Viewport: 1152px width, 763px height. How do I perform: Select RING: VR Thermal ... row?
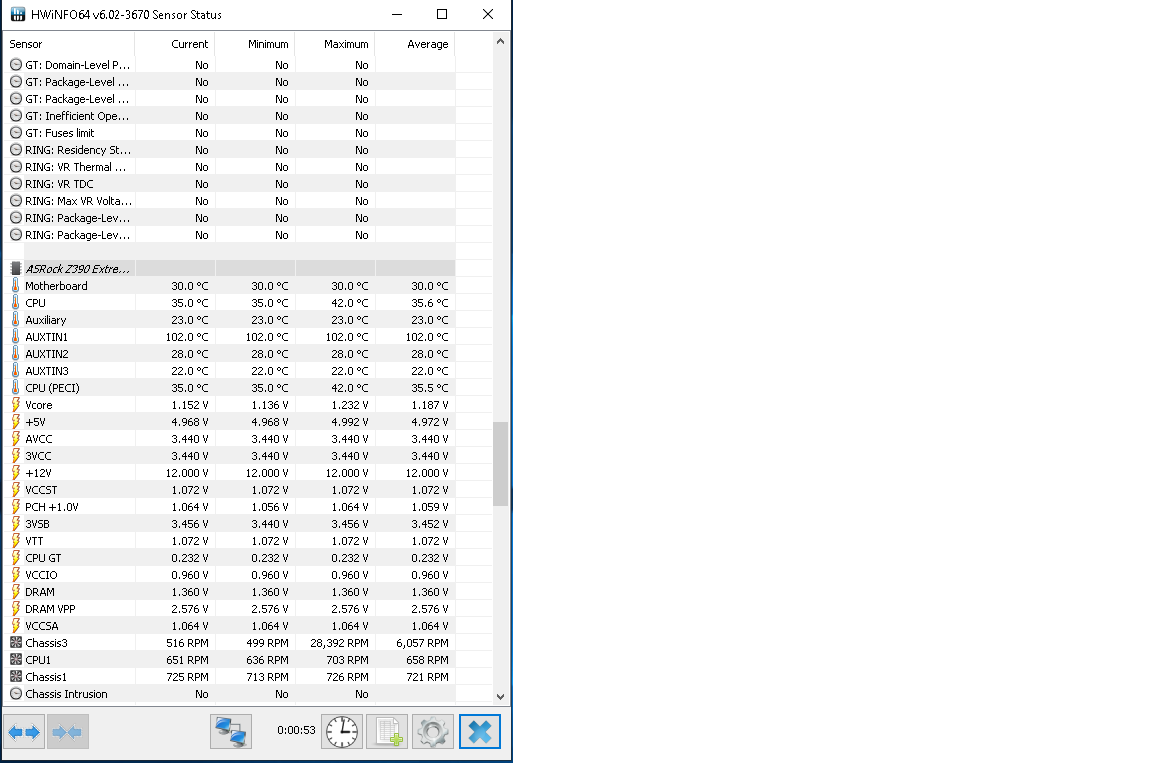230,167
